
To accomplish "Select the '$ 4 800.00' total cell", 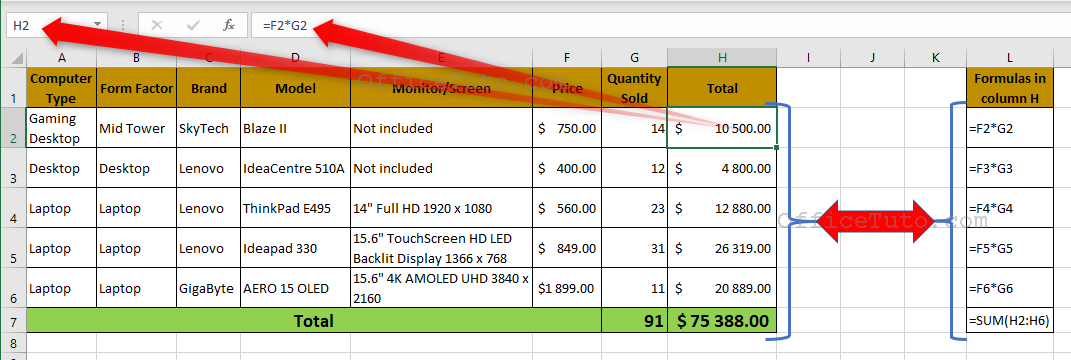I will point(722,167).
